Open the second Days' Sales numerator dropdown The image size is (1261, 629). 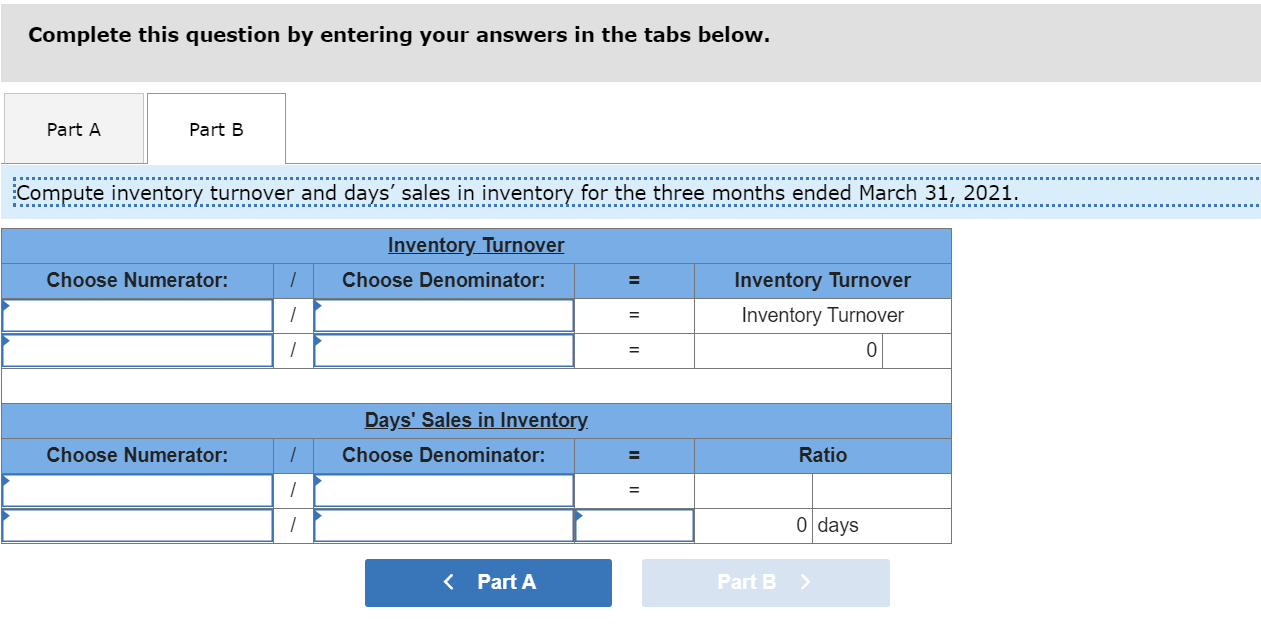pos(137,525)
